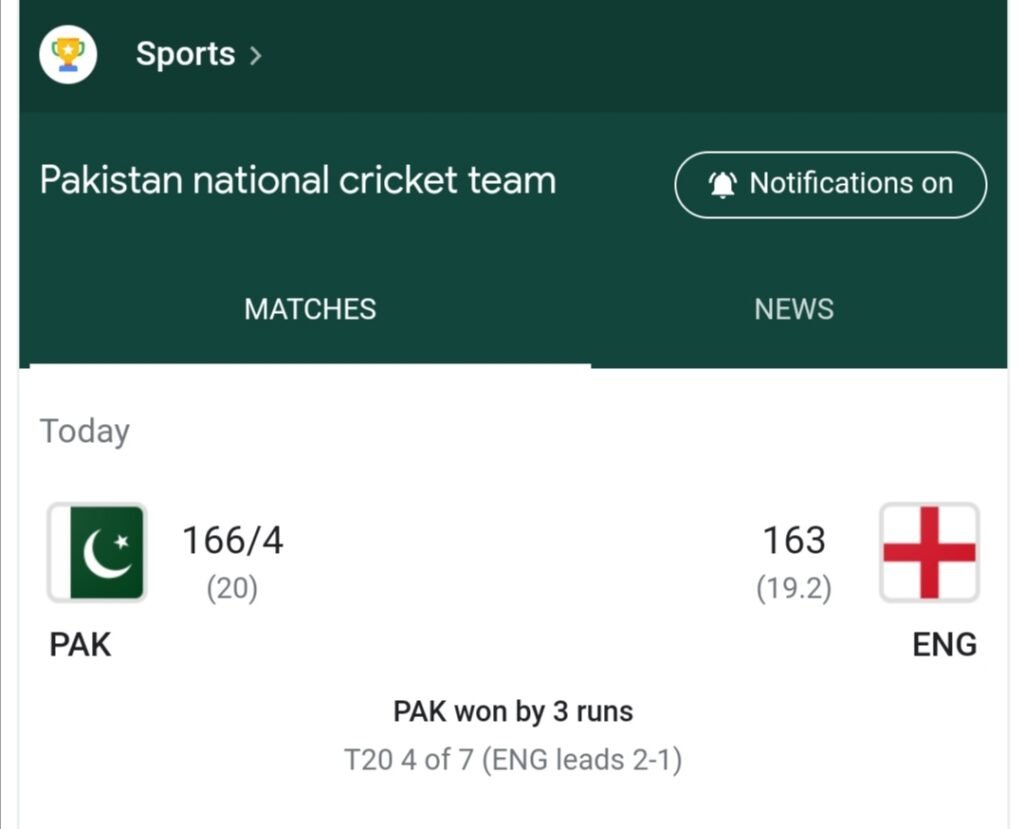Open England's 163 score

click(x=794, y=541)
